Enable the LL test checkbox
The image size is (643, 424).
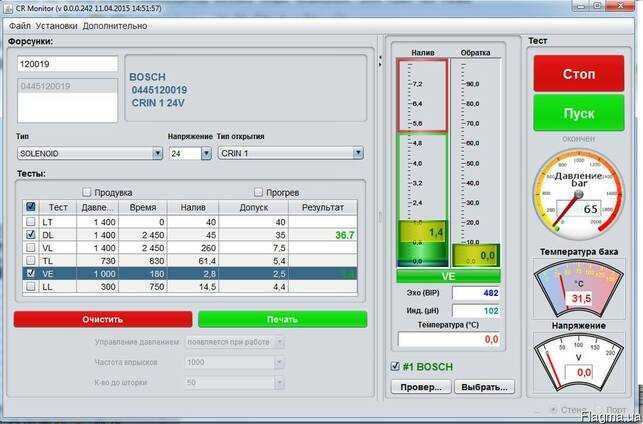pyautogui.click(x=30, y=286)
